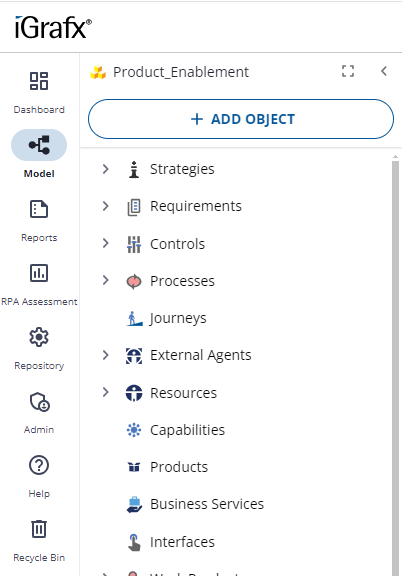Image resolution: width=402 pixels, height=576 pixels.
Task: Expand the Controls tree node
Action: [105, 243]
